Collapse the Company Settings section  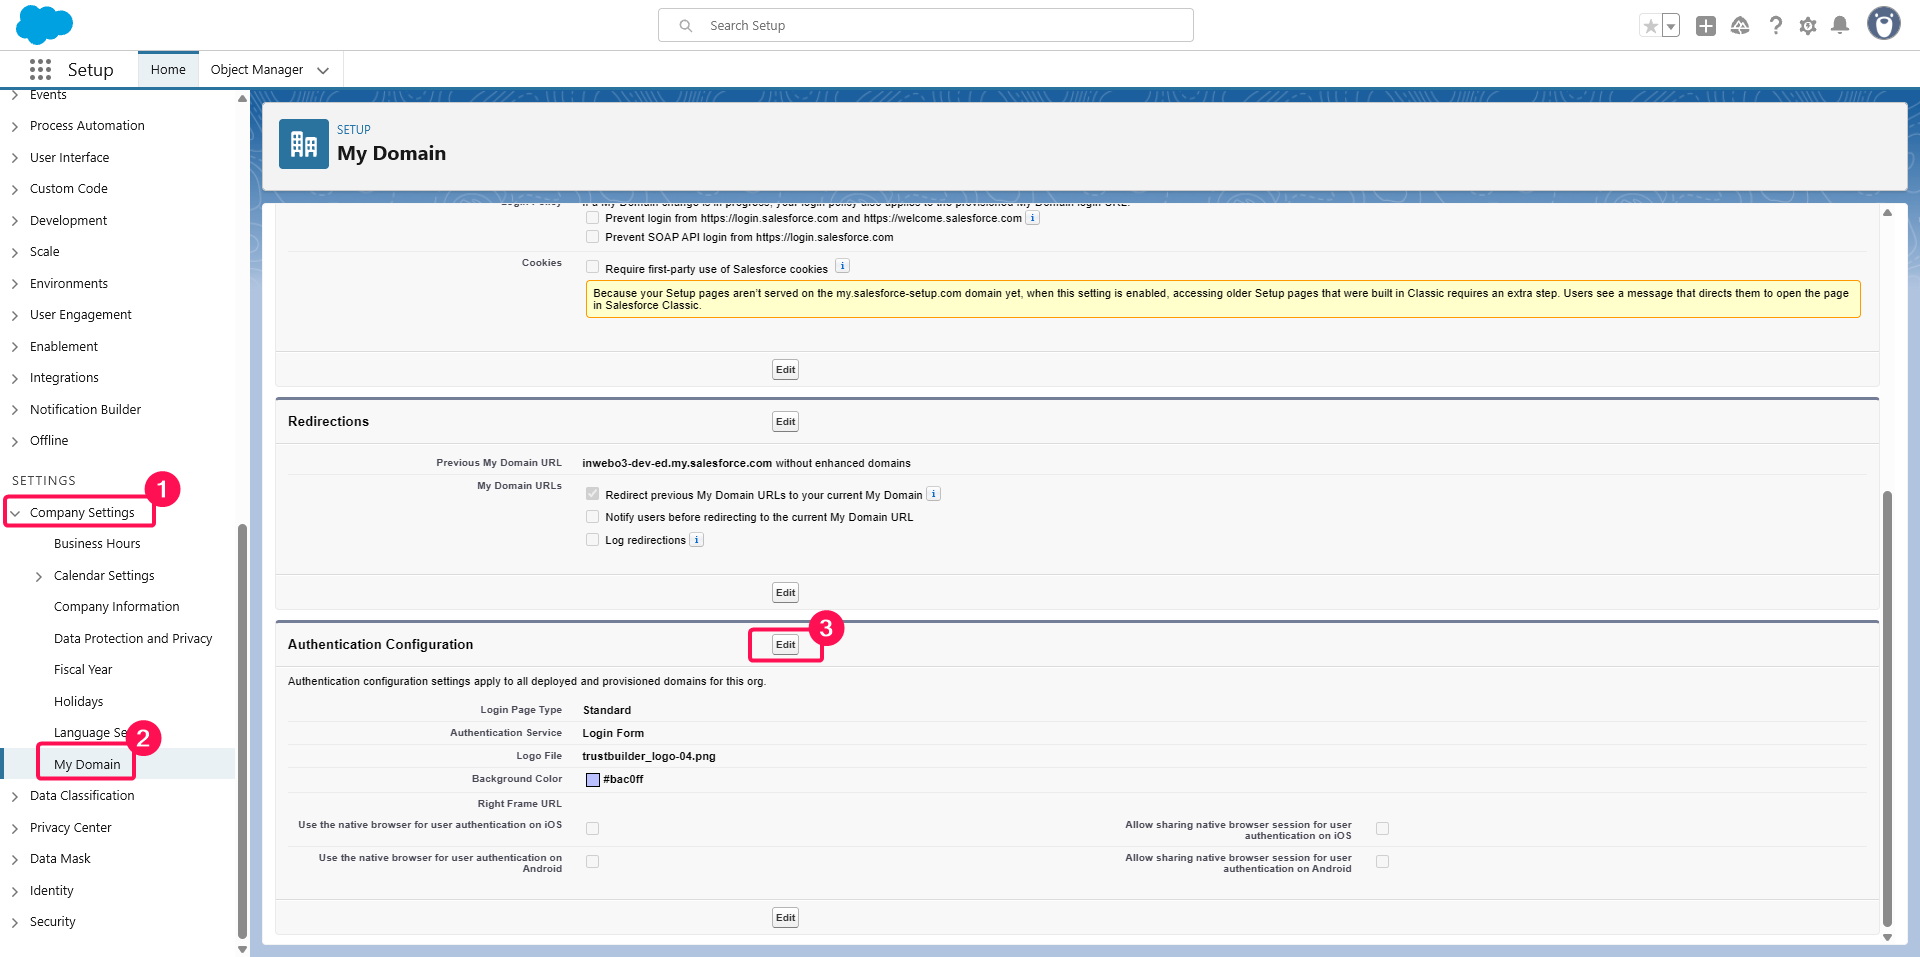pyautogui.click(x=15, y=513)
